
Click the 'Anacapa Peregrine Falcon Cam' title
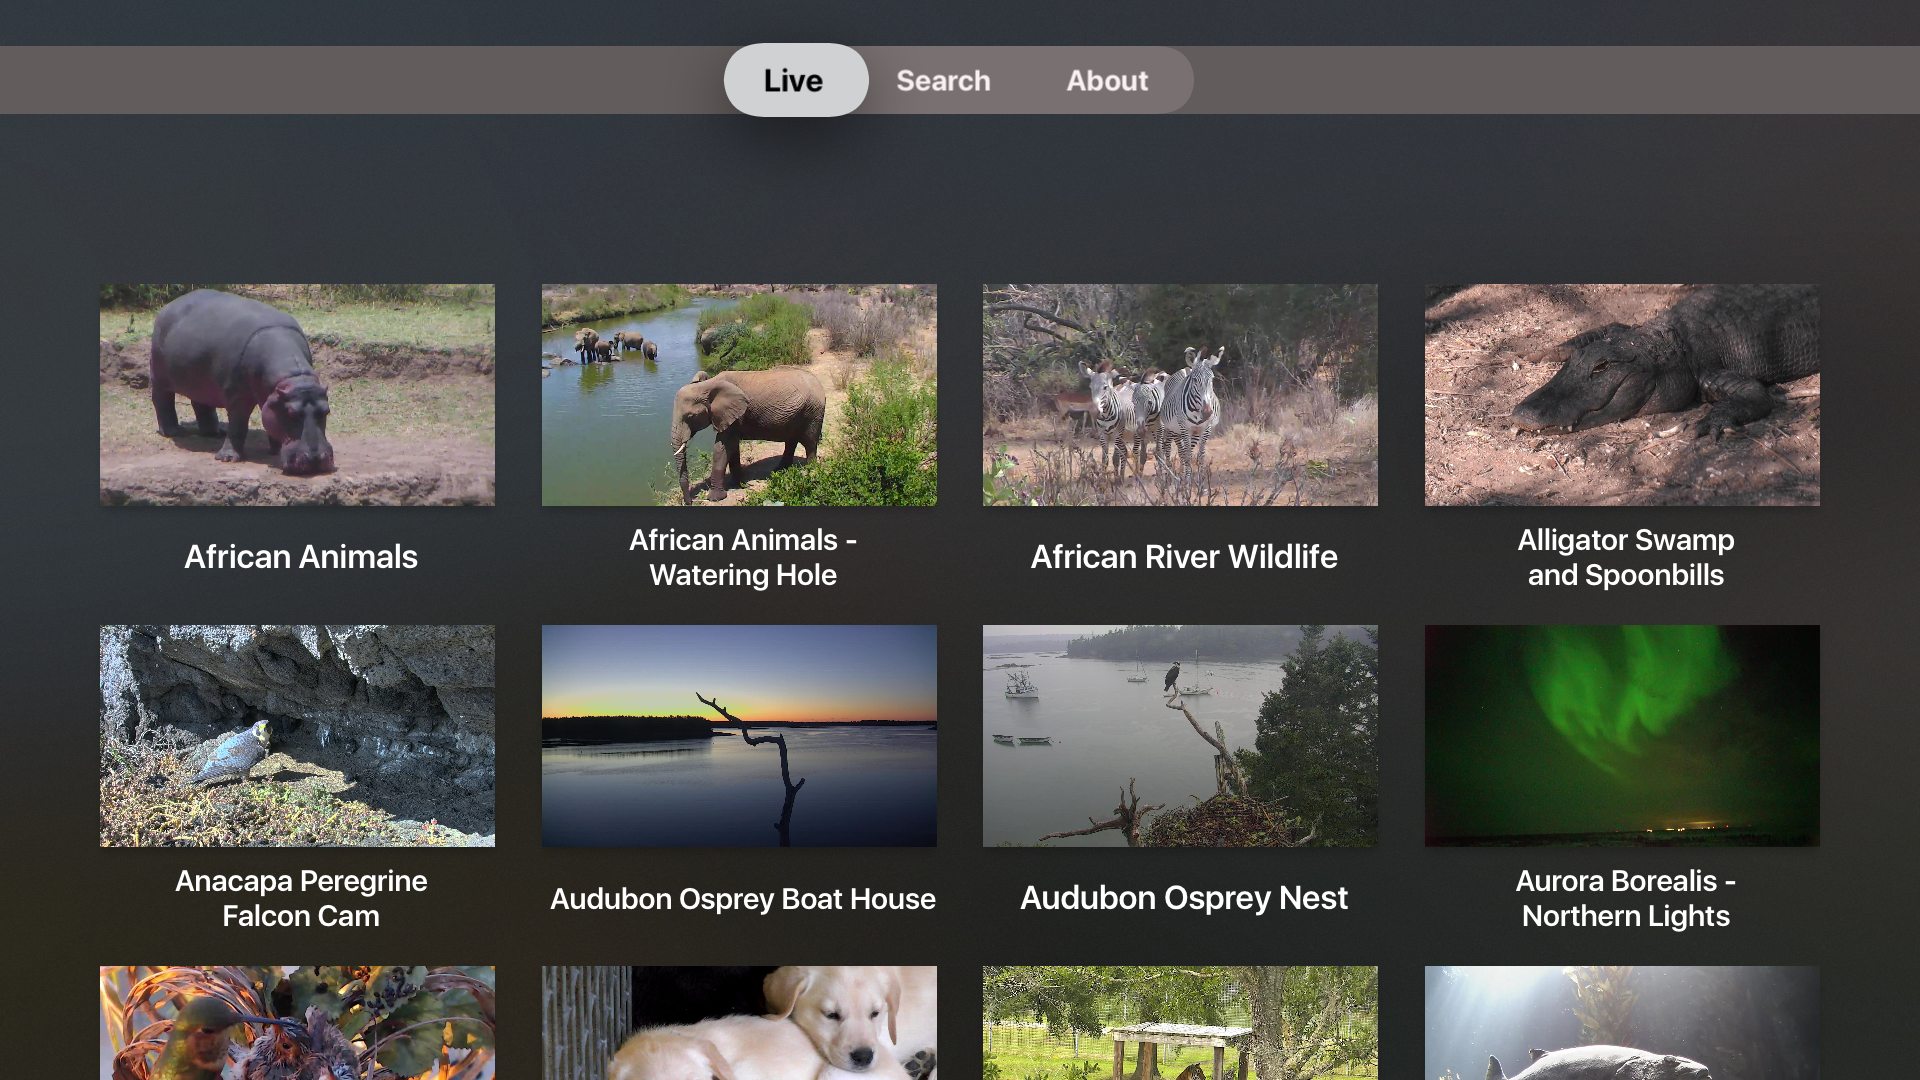pos(301,898)
